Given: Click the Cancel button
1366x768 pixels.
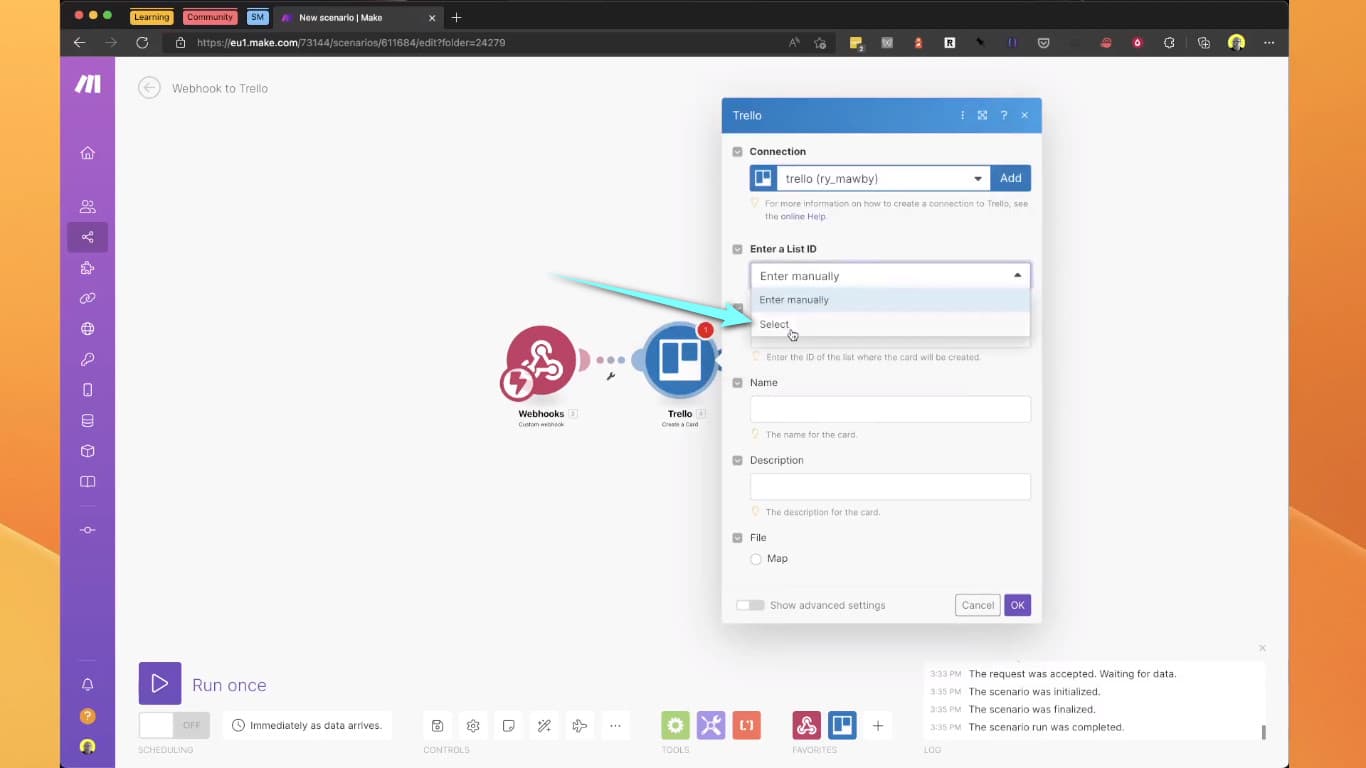Looking at the screenshot, I should pos(978,605).
